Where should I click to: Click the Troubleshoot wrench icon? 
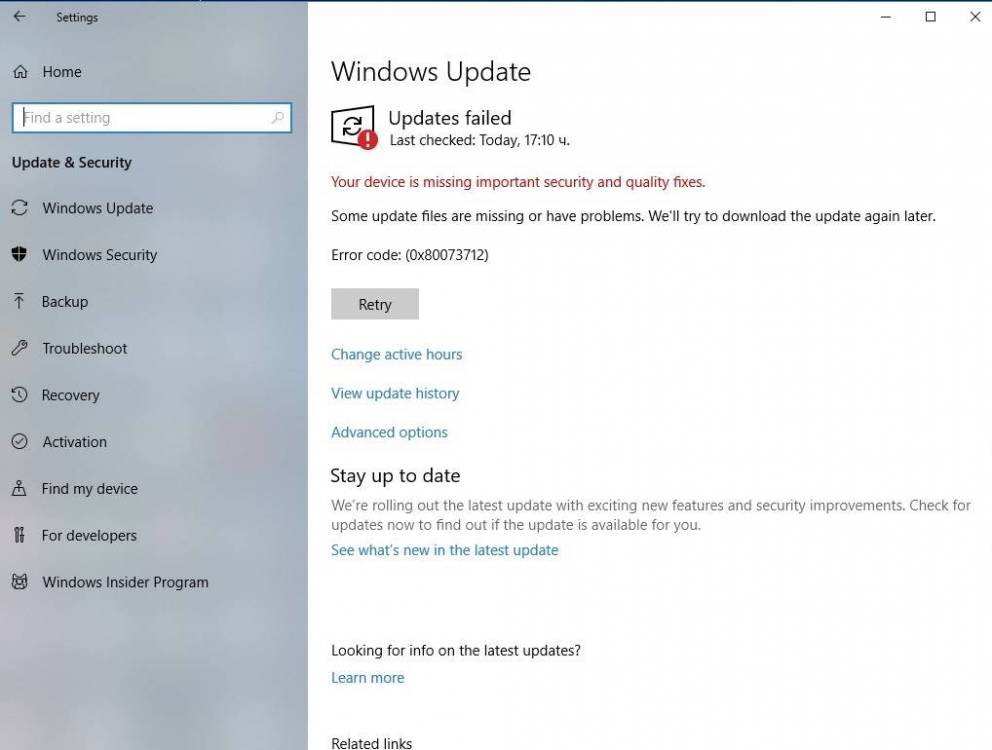[20, 347]
